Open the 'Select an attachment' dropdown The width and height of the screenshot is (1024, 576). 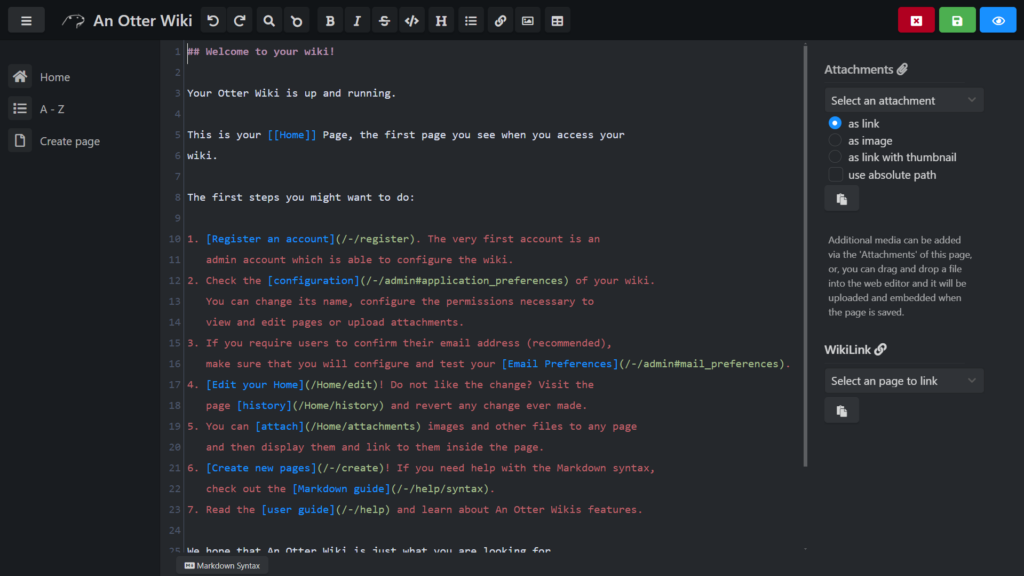(x=904, y=101)
